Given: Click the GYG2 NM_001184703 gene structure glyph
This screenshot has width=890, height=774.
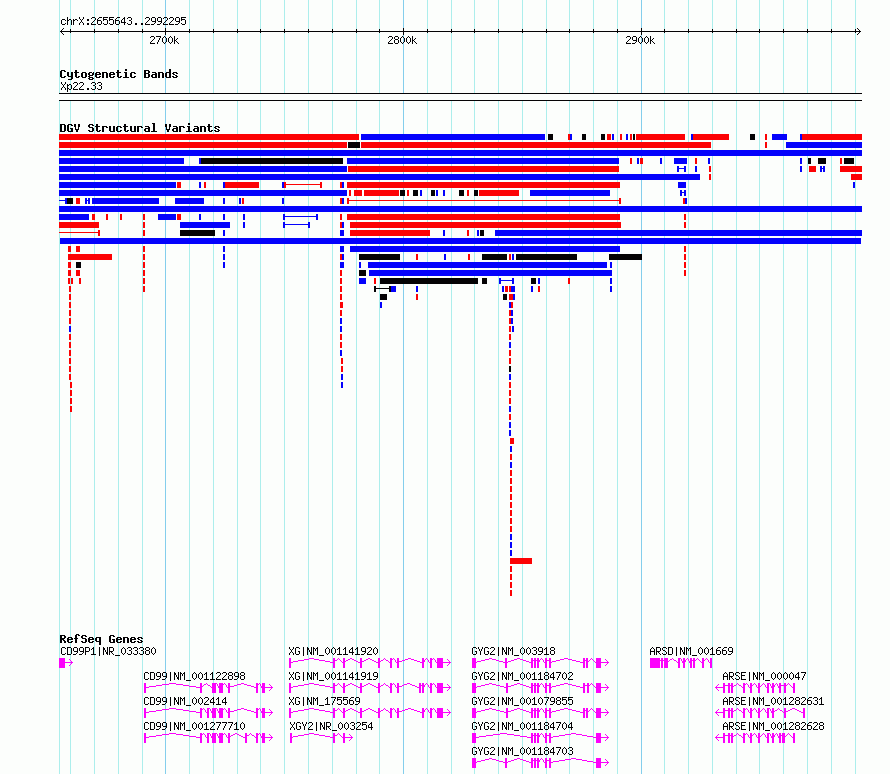Looking at the screenshot, I should tap(540, 763).
